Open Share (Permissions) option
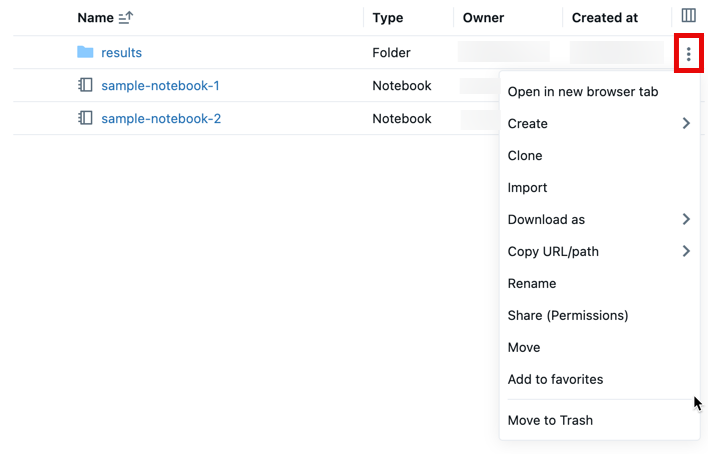Image resolution: width=708 pixels, height=454 pixels. (567, 316)
